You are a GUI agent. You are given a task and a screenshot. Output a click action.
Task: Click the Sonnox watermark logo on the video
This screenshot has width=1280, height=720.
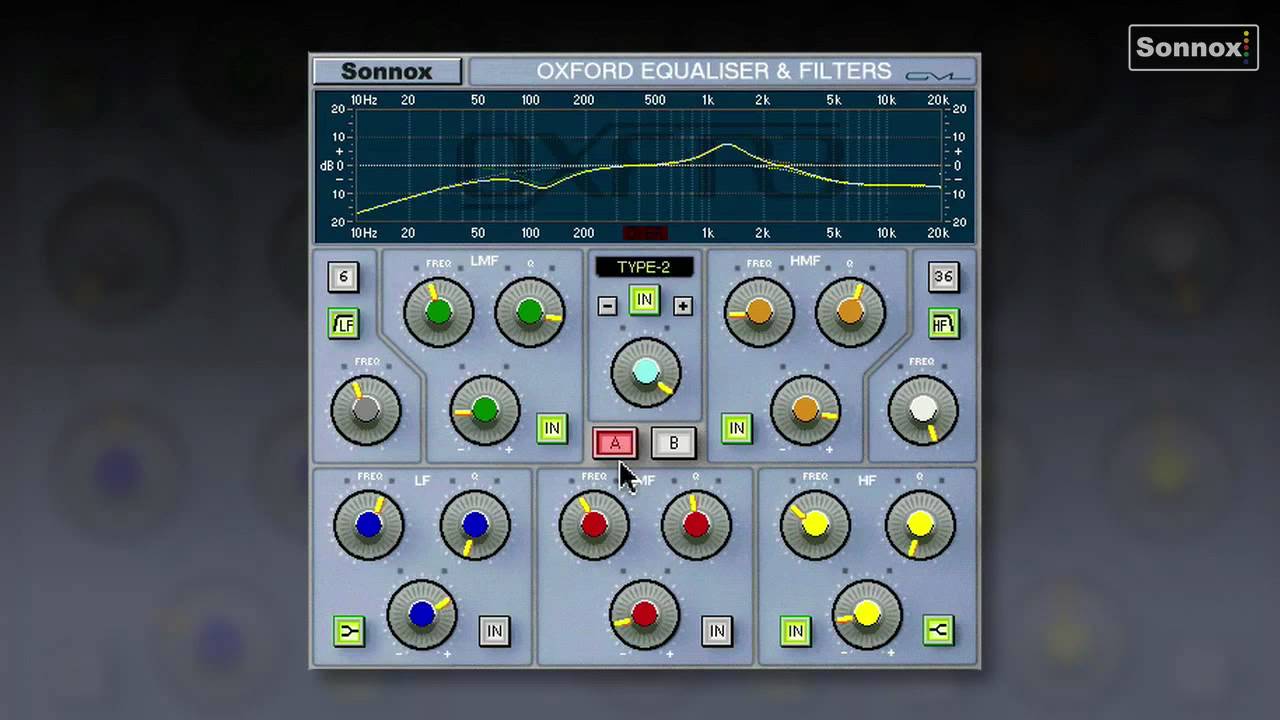[x=1193, y=47]
